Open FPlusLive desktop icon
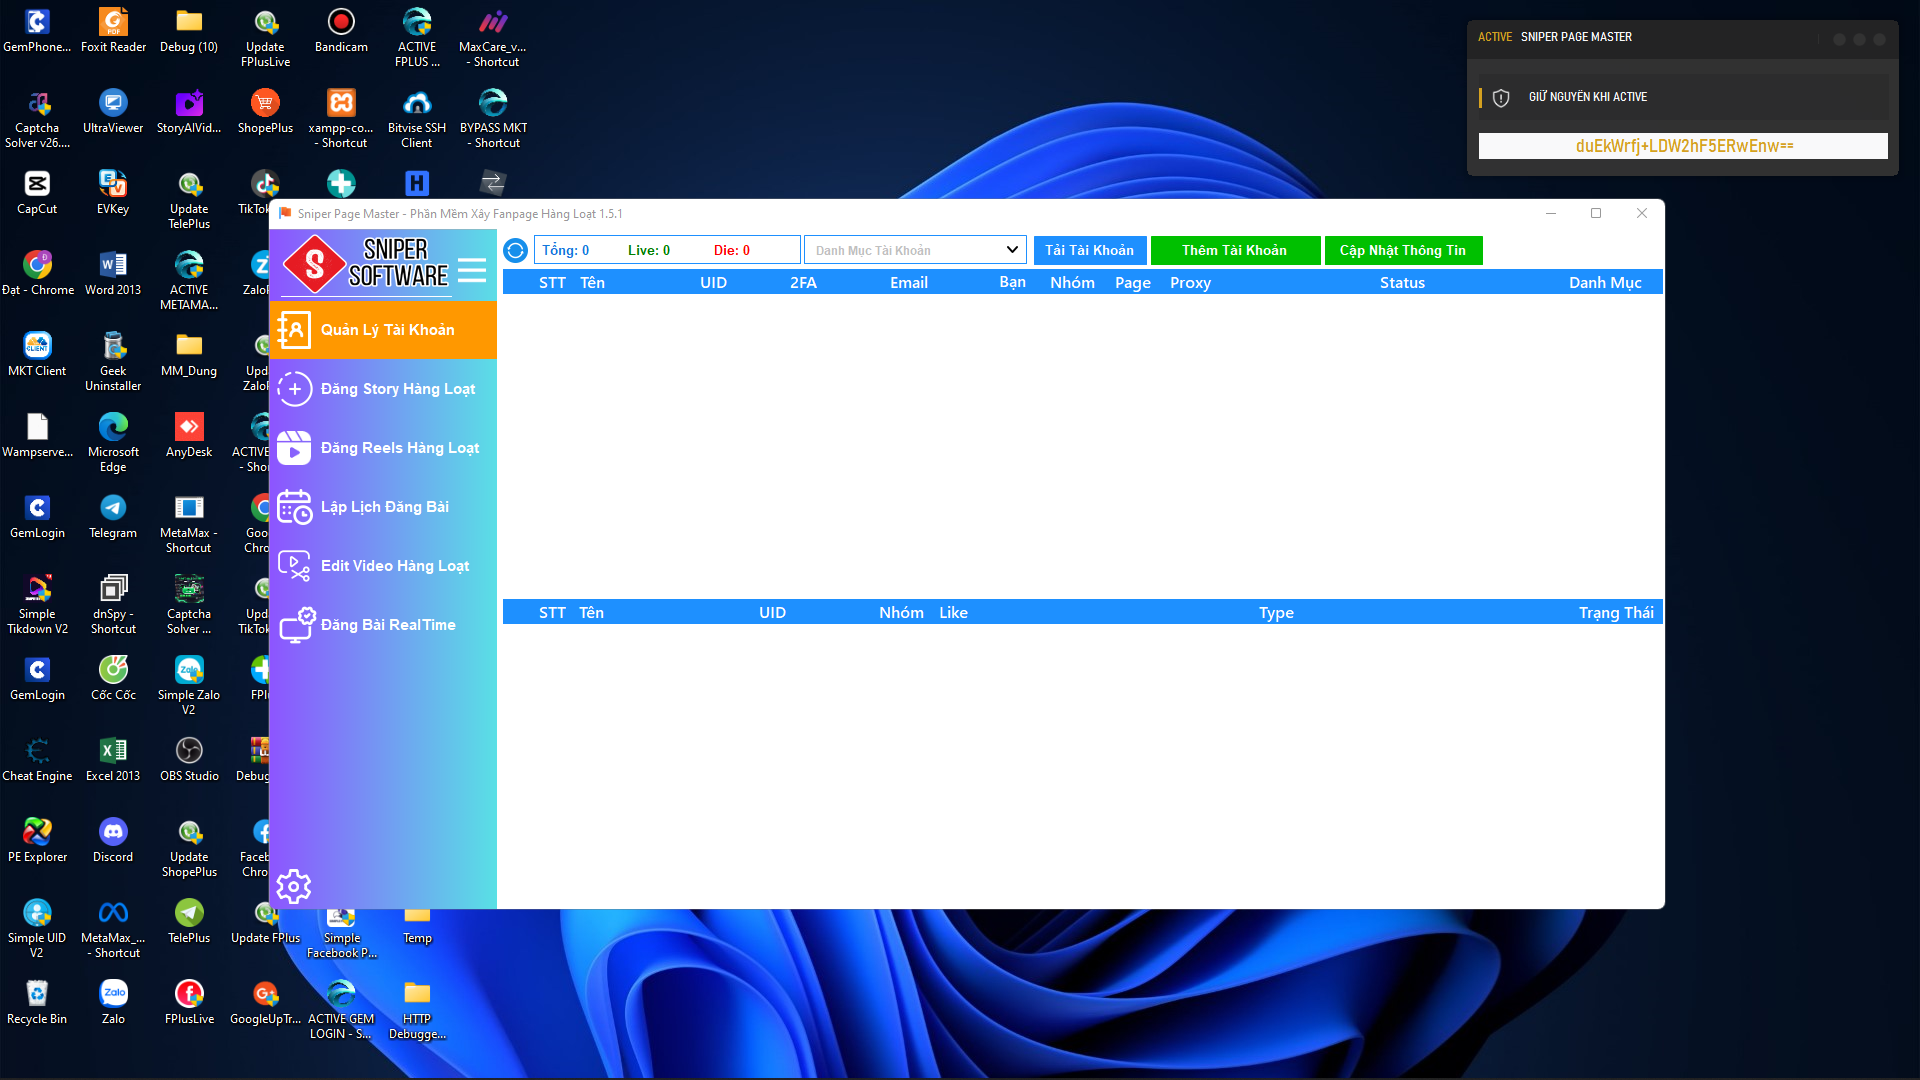The width and height of the screenshot is (1920, 1080). click(x=189, y=1004)
